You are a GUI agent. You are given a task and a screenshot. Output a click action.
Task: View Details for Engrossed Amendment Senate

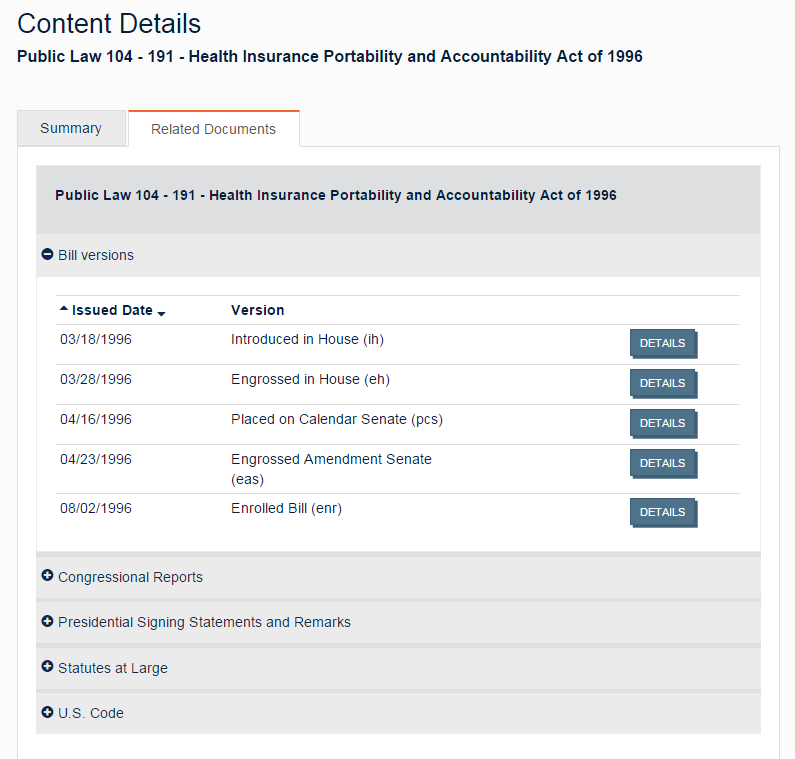tap(662, 463)
